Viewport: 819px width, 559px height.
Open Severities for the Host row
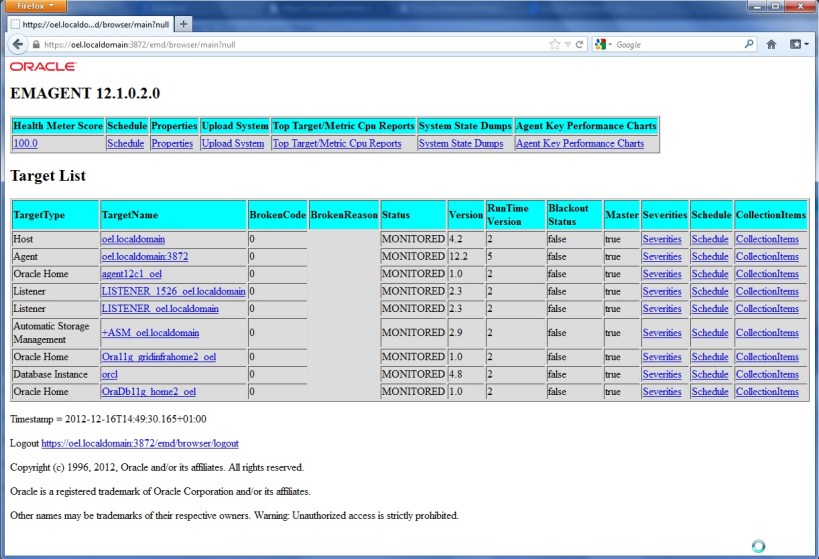click(x=662, y=239)
